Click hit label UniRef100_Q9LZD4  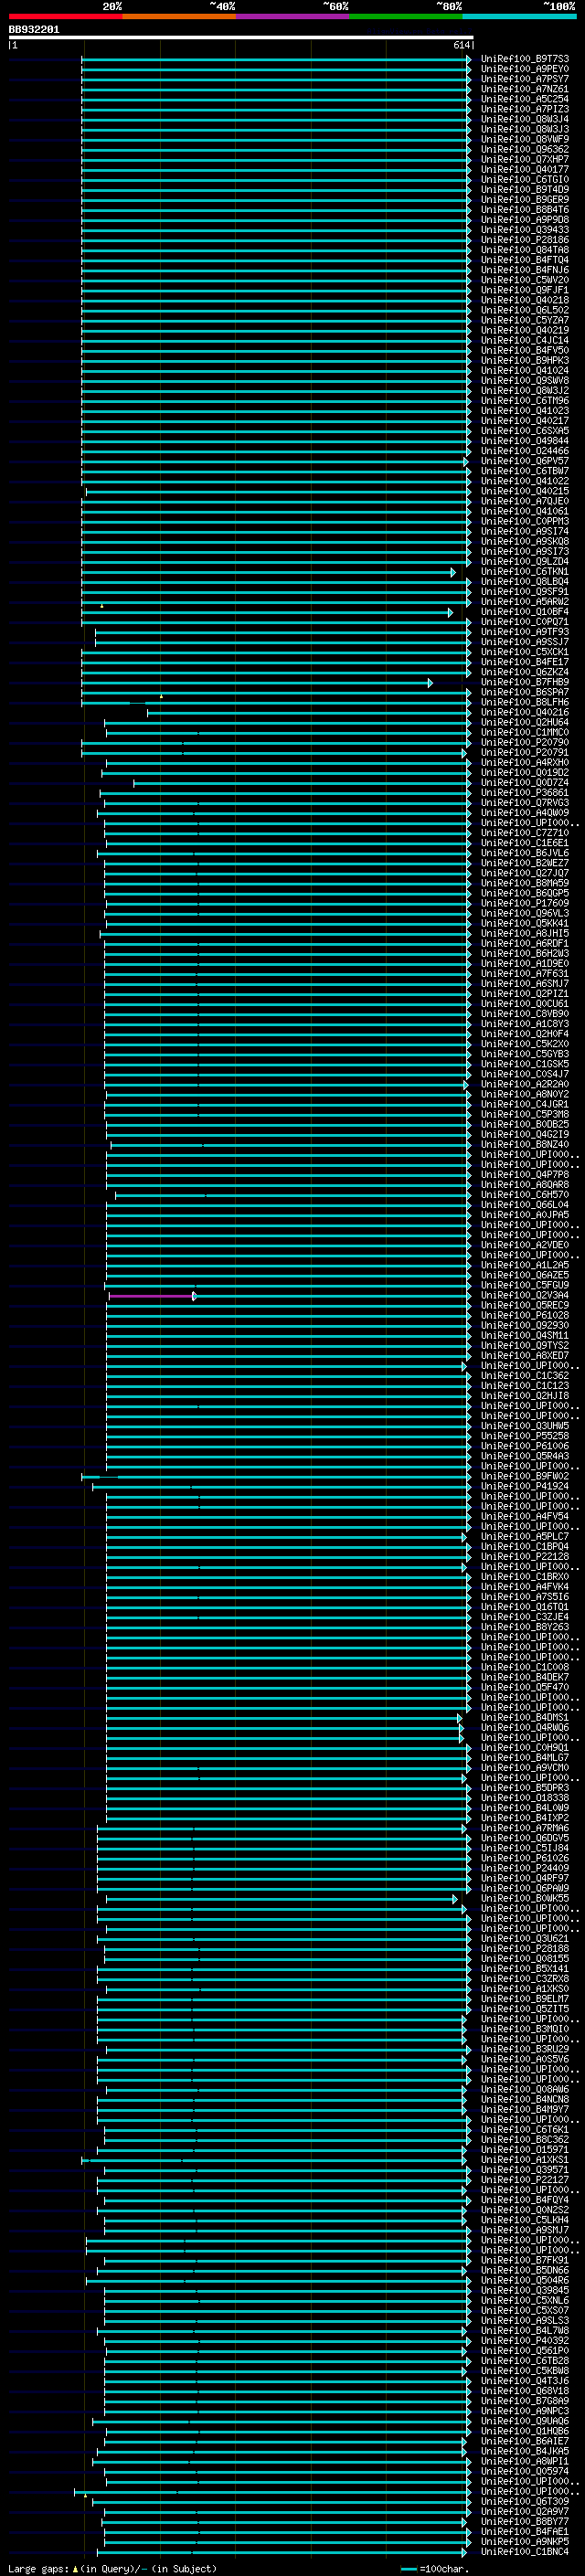click(524, 561)
